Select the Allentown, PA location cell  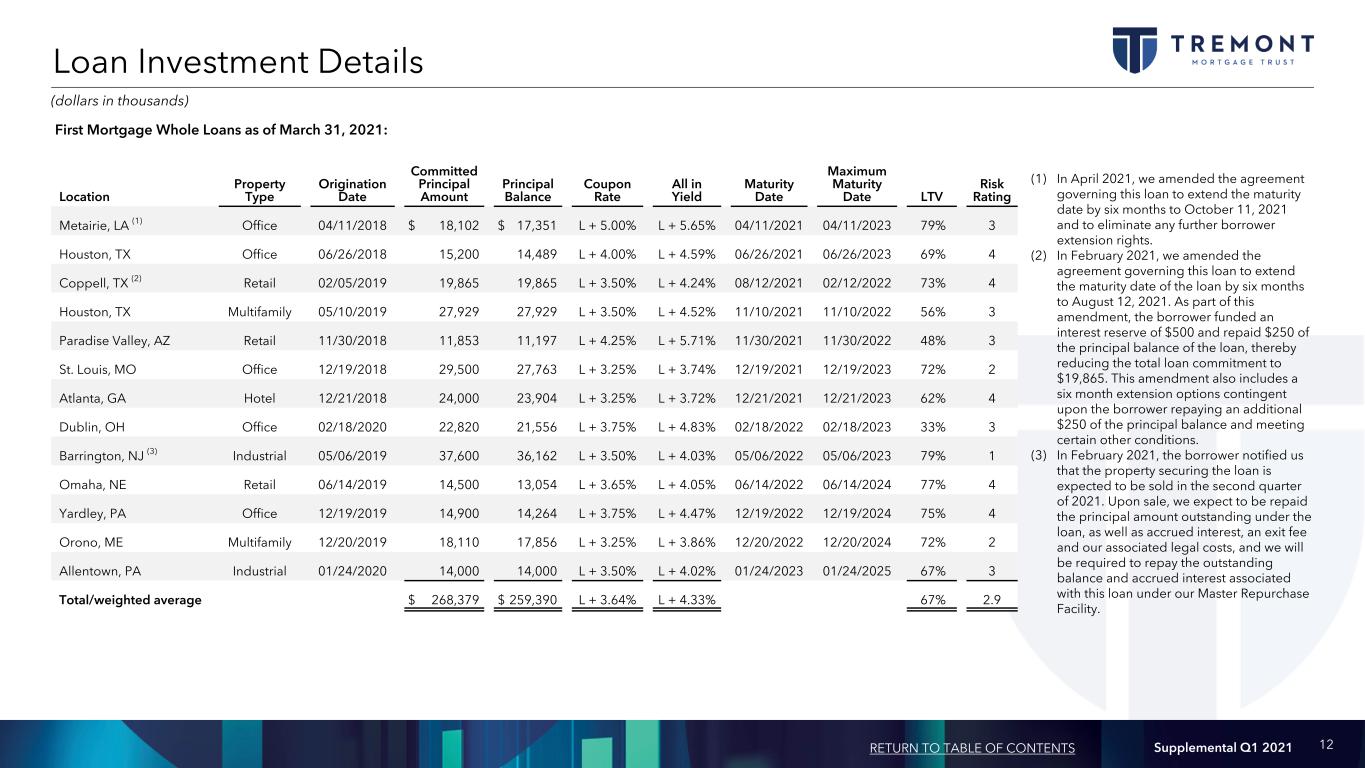tap(100, 571)
